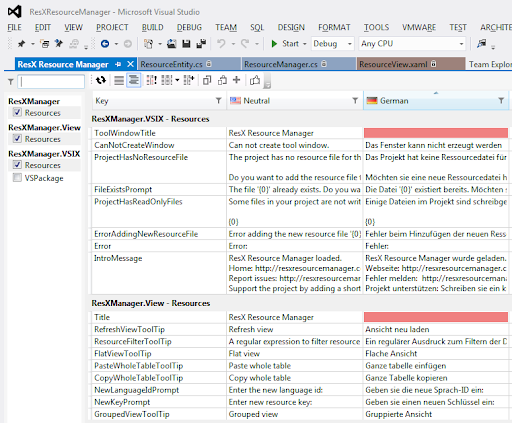Click the Key column filter funnel
The height and width of the screenshot is (423, 512).
(218, 100)
